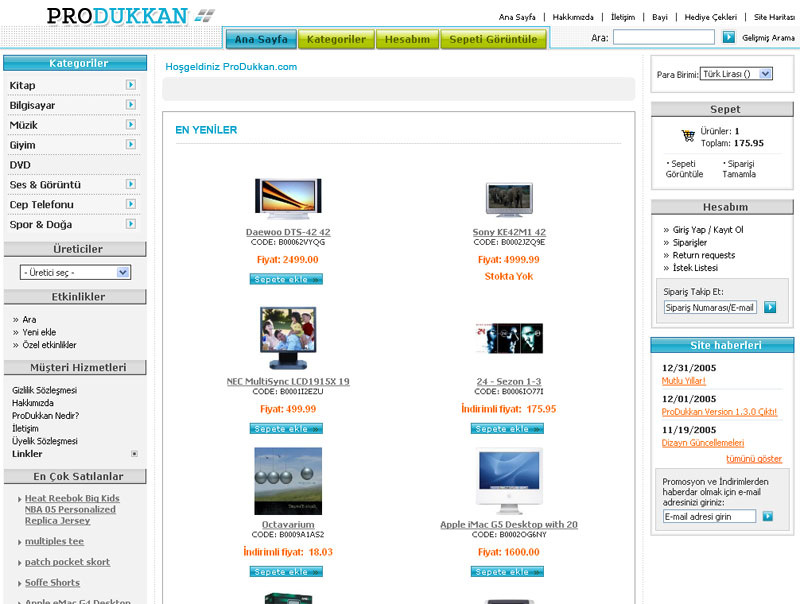Click the search go arrow icon beside Ara field

pos(729,37)
